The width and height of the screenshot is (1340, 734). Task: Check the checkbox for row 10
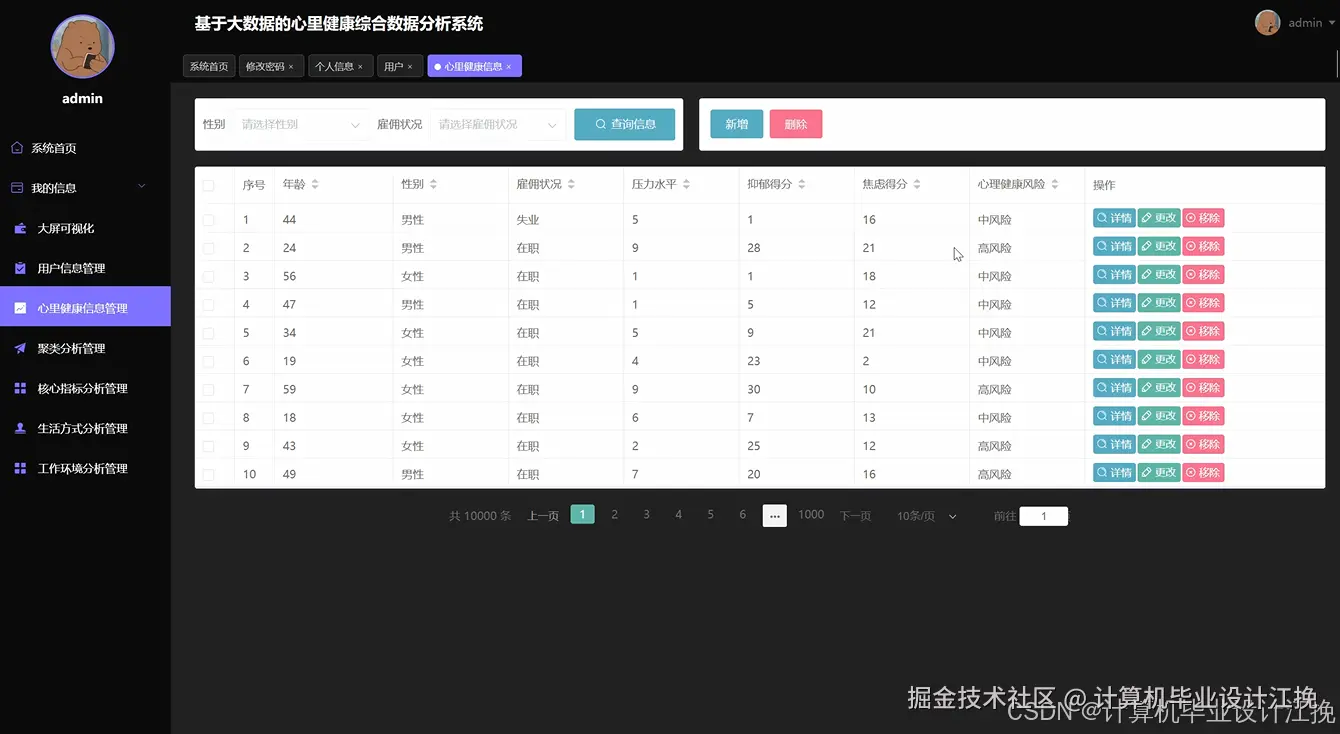(208, 474)
